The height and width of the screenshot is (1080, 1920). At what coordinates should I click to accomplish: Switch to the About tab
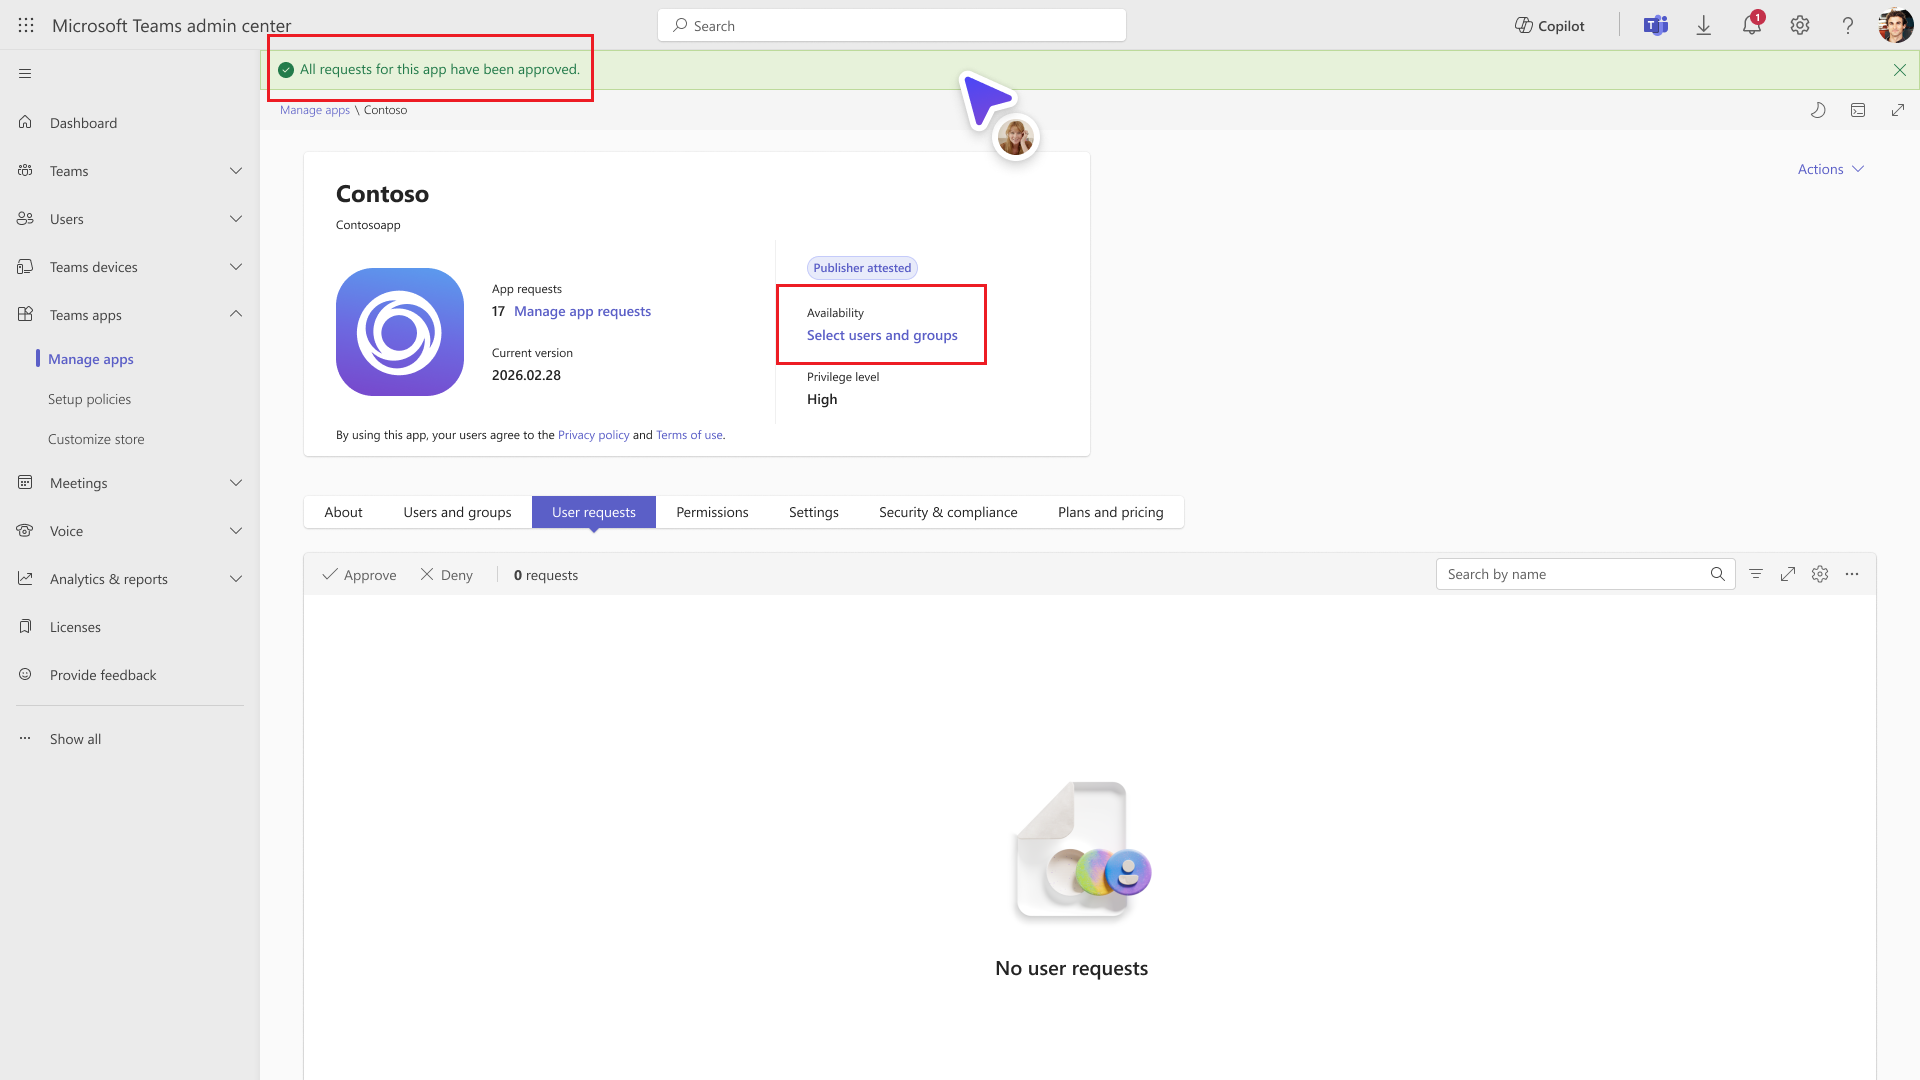coord(343,512)
